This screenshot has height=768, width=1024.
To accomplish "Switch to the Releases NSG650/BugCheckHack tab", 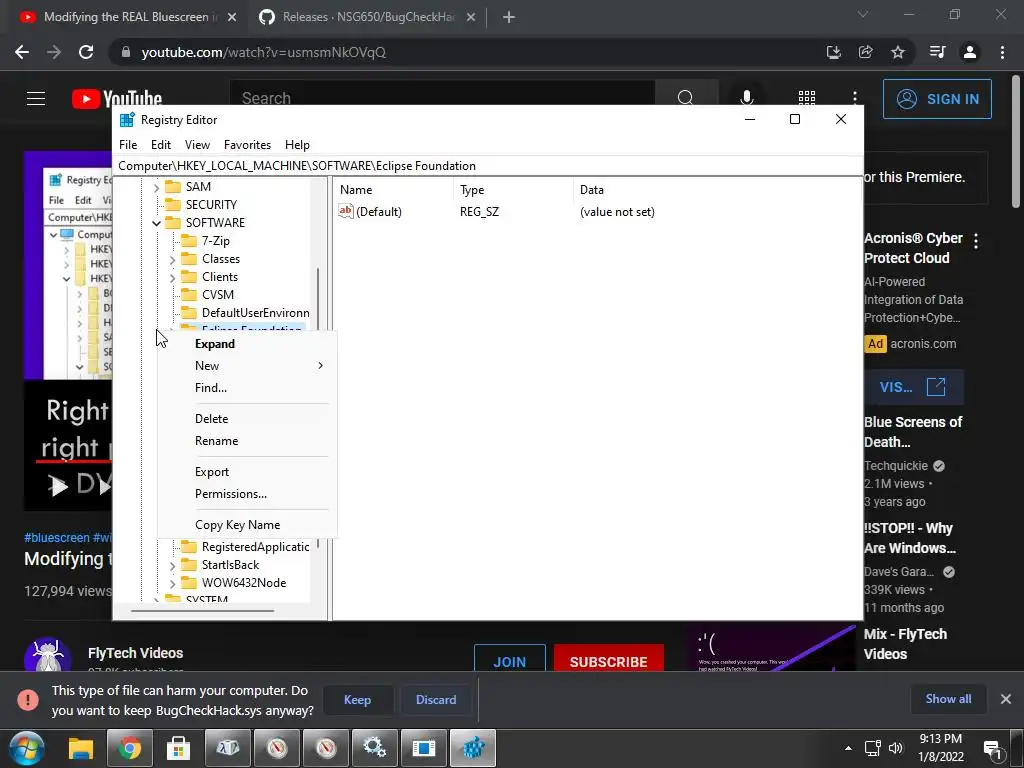I will point(368,18).
